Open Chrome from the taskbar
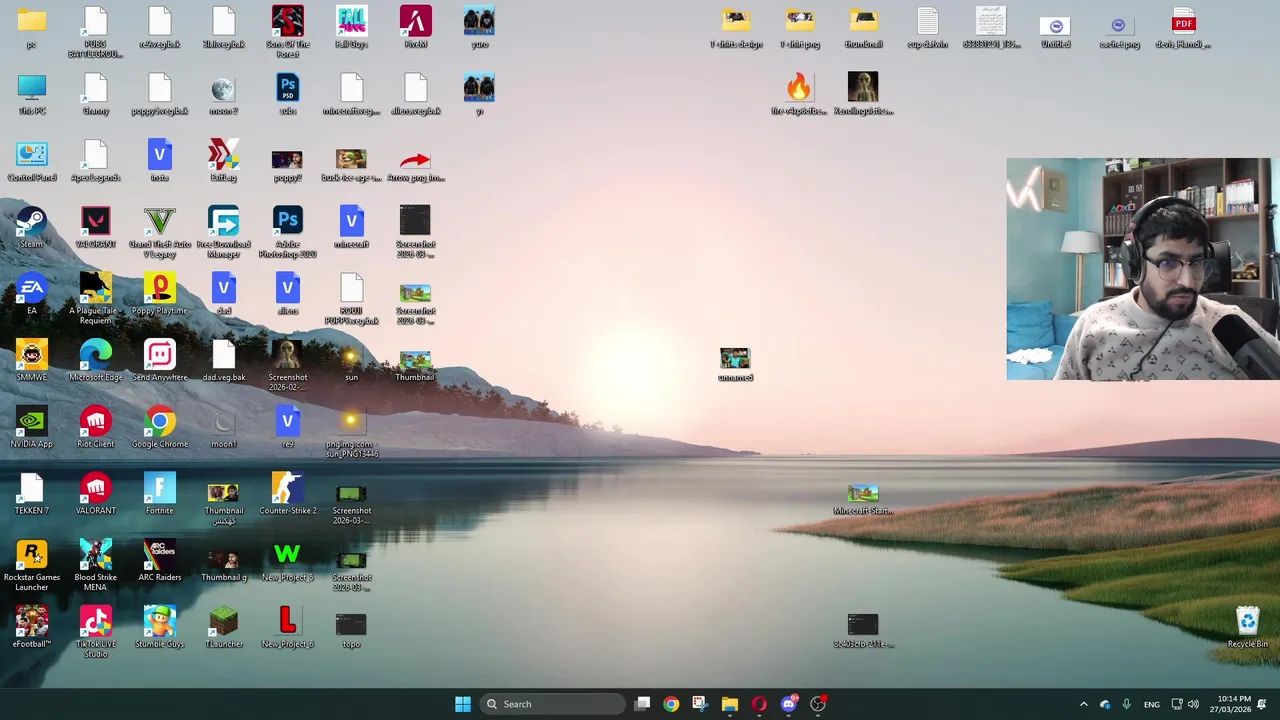This screenshot has width=1280, height=720. pyautogui.click(x=671, y=704)
